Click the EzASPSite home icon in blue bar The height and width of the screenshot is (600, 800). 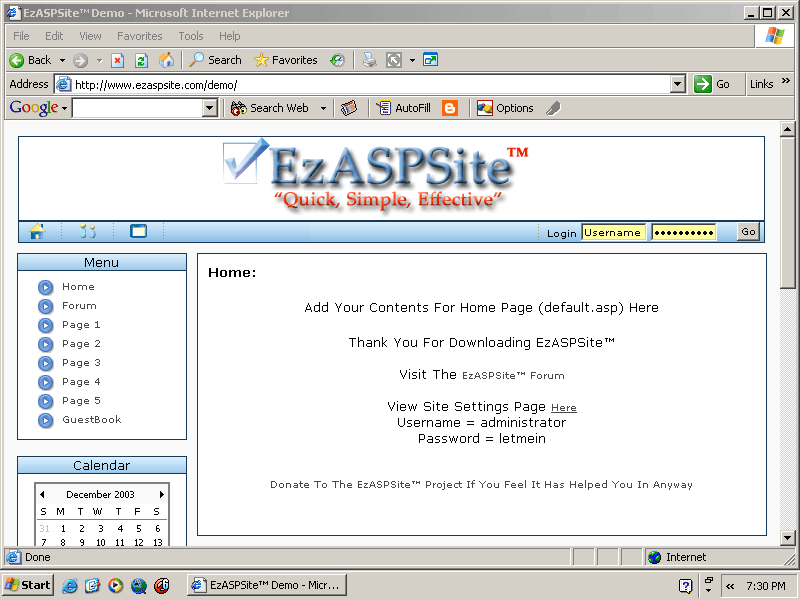point(37,231)
